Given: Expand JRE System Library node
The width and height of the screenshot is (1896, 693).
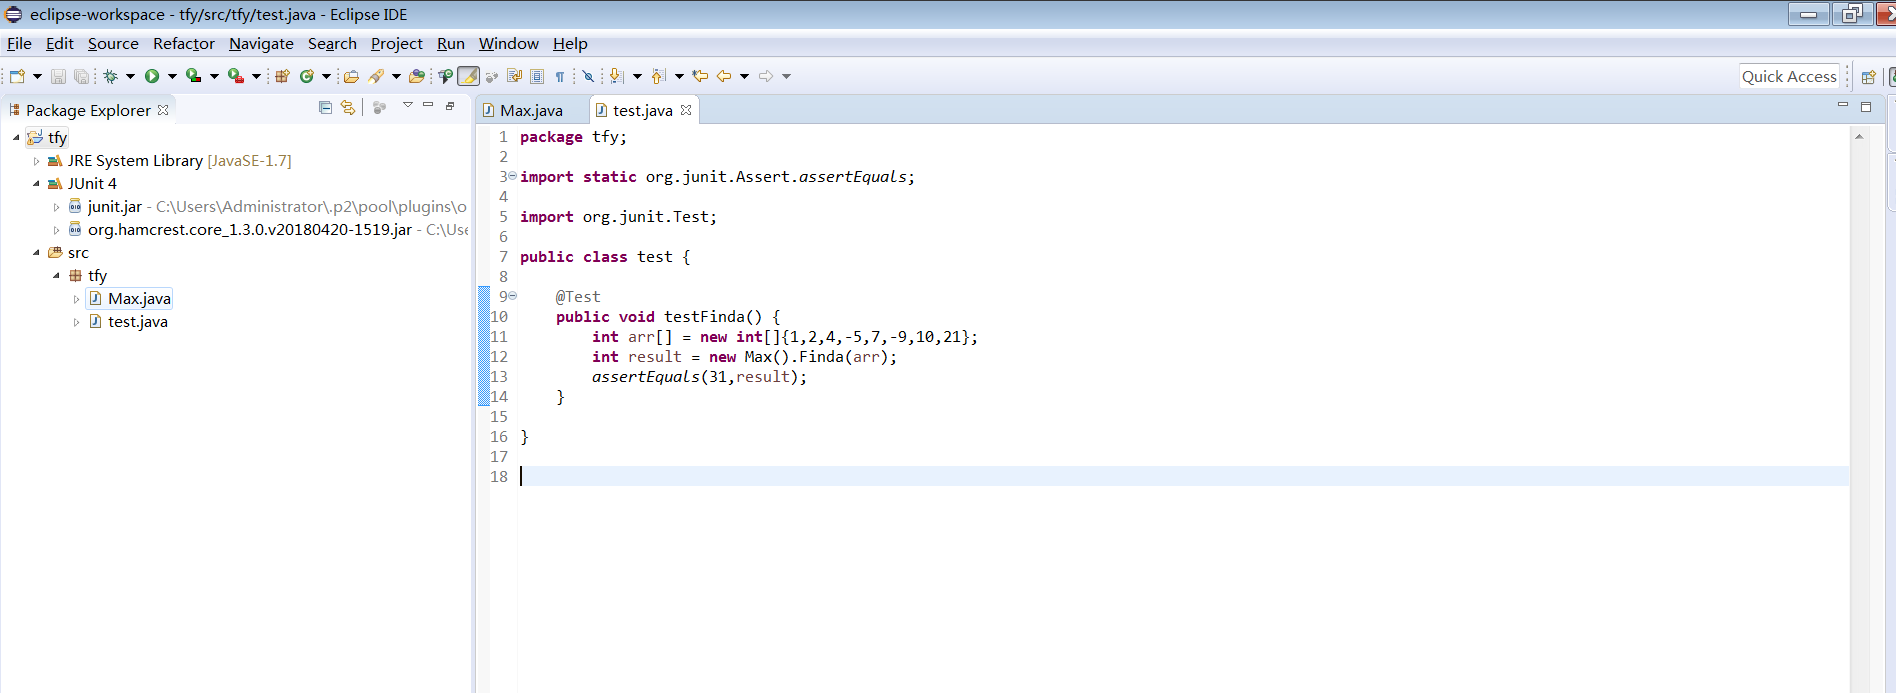Looking at the screenshot, I should point(37,161).
